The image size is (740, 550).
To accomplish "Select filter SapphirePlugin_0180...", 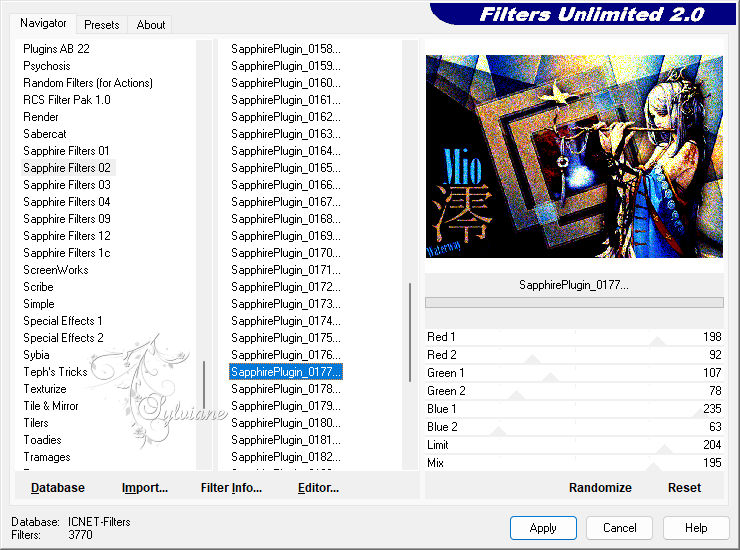I will [286, 423].
